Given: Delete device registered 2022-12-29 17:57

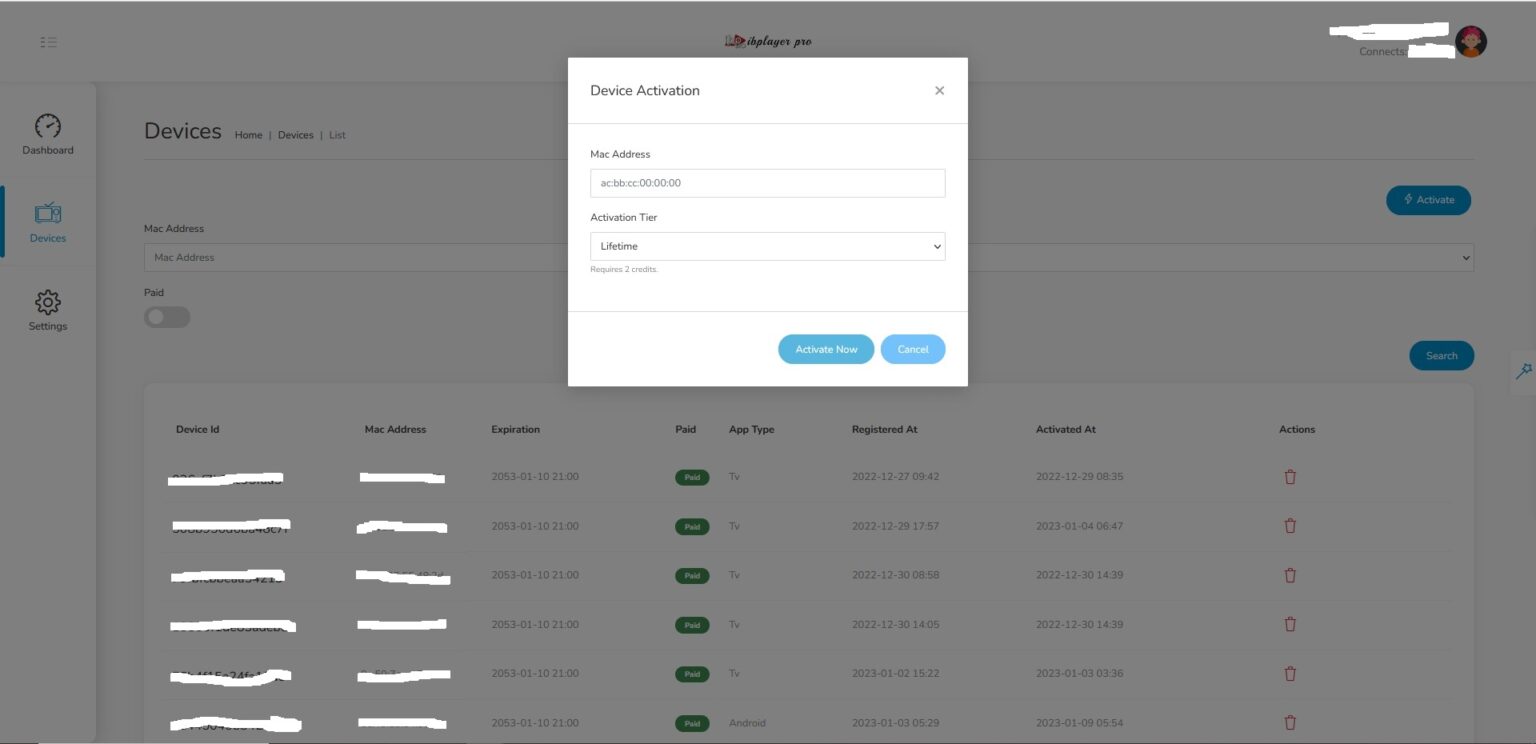Looking at the screenshot, I should 1289,526.
